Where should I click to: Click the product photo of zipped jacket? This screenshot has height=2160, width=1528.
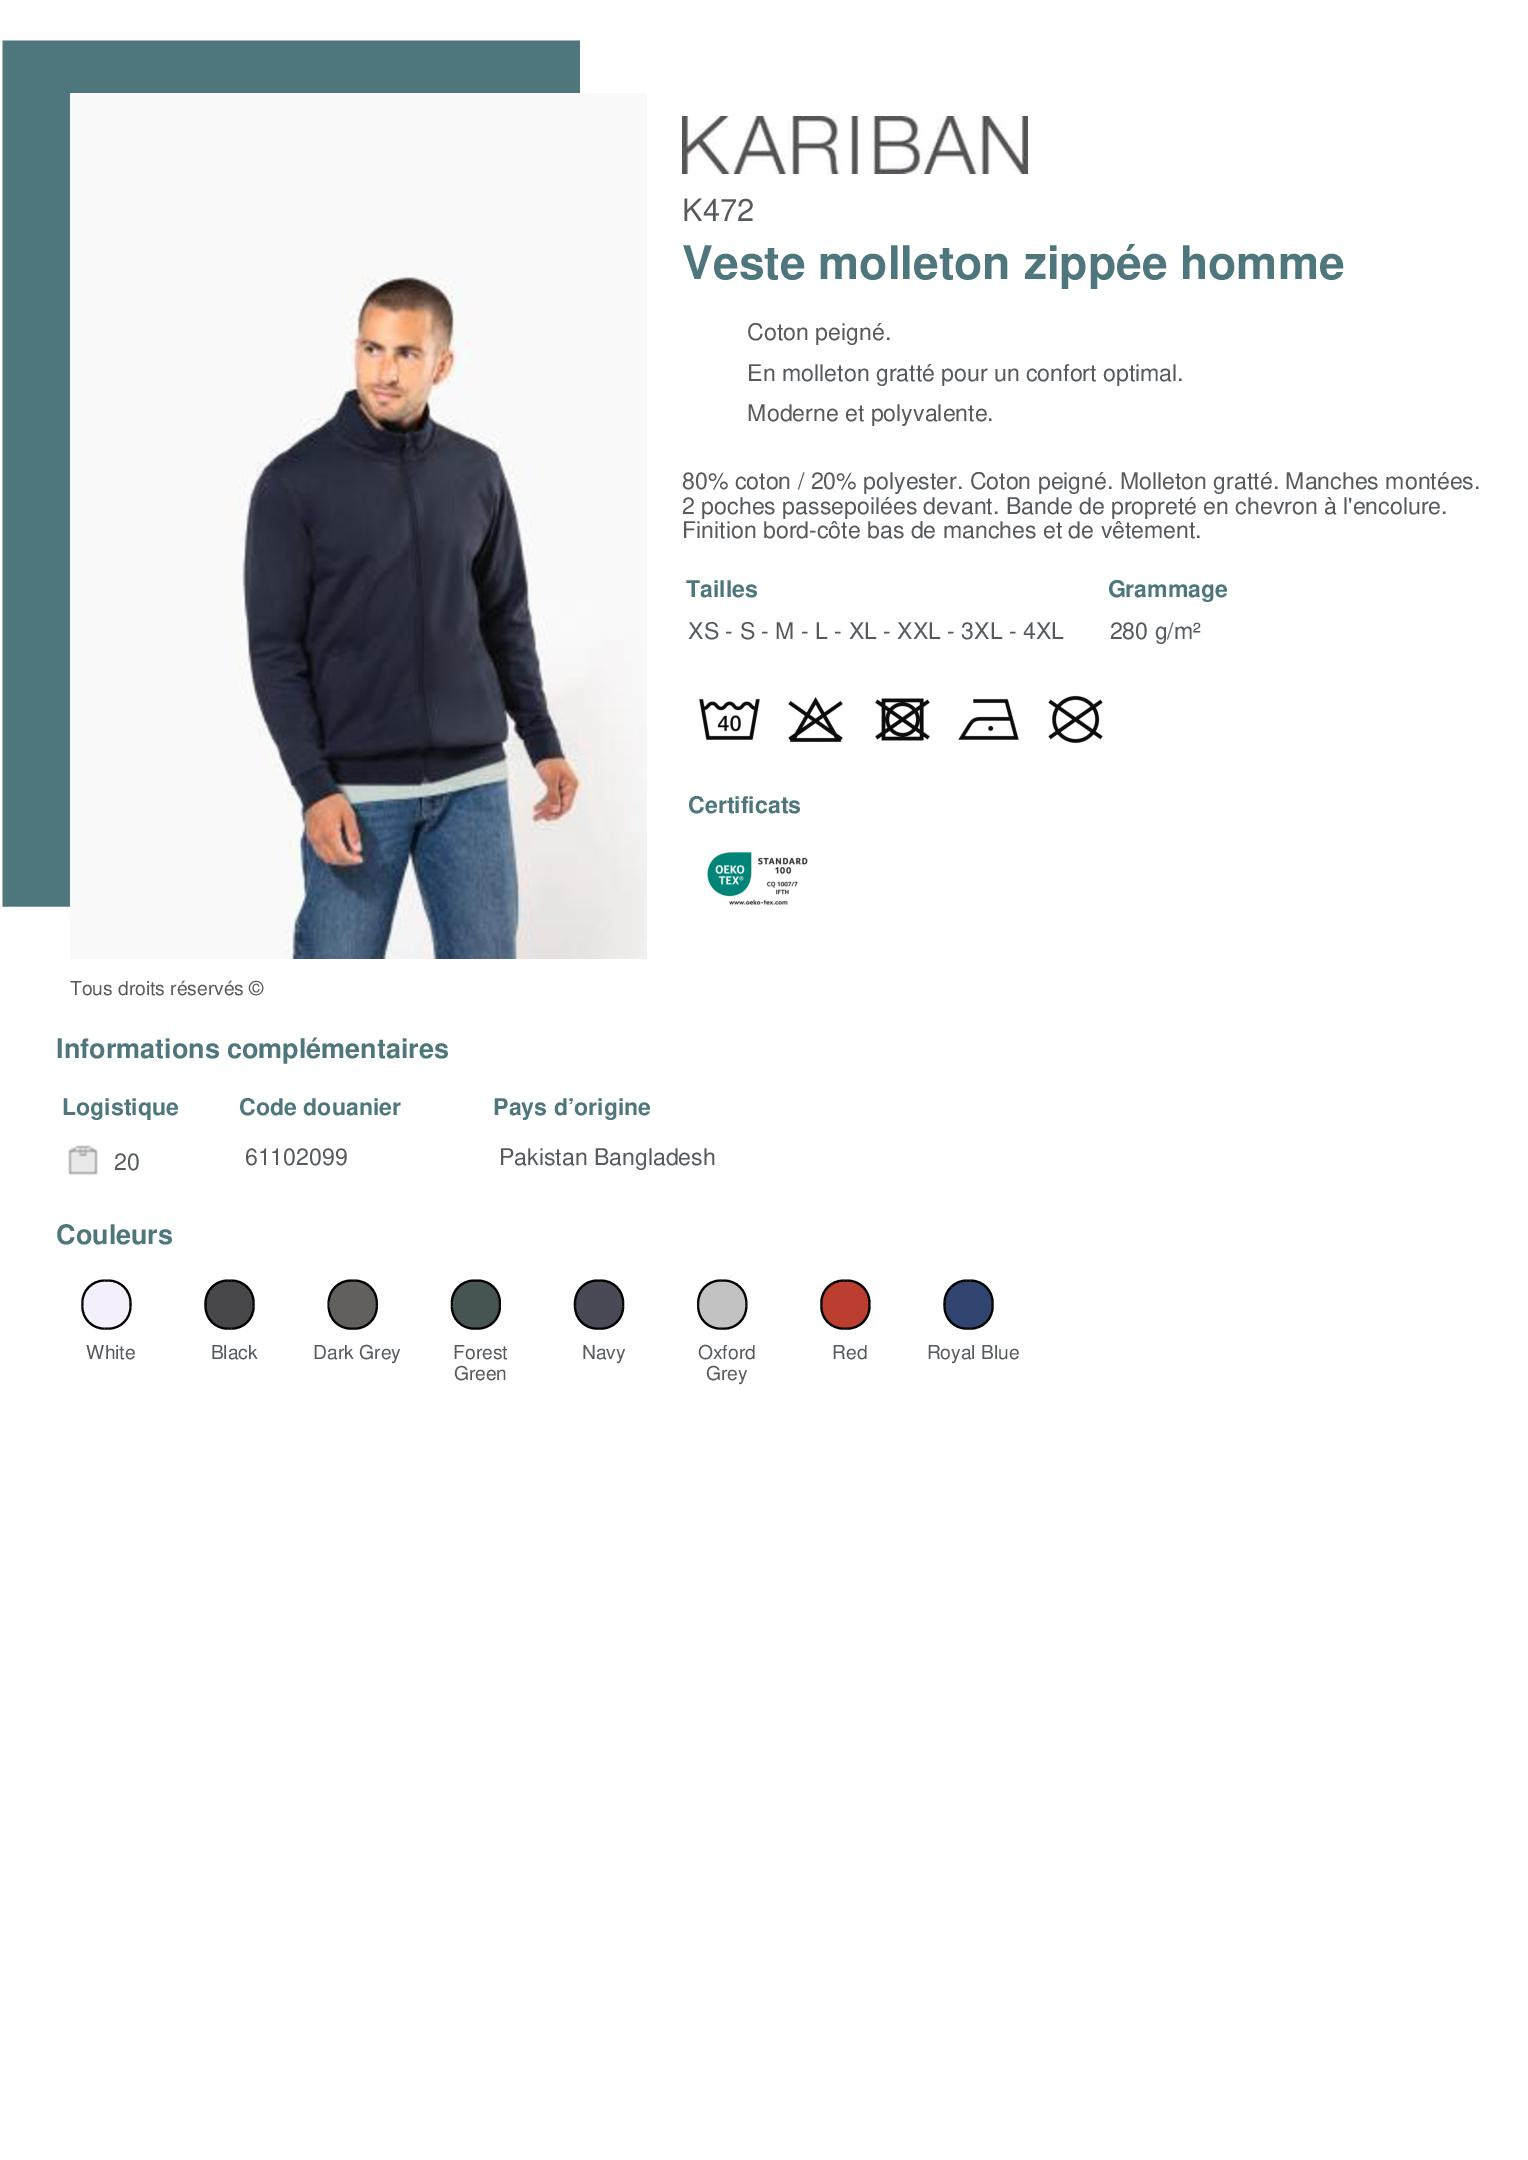point(358,526)
